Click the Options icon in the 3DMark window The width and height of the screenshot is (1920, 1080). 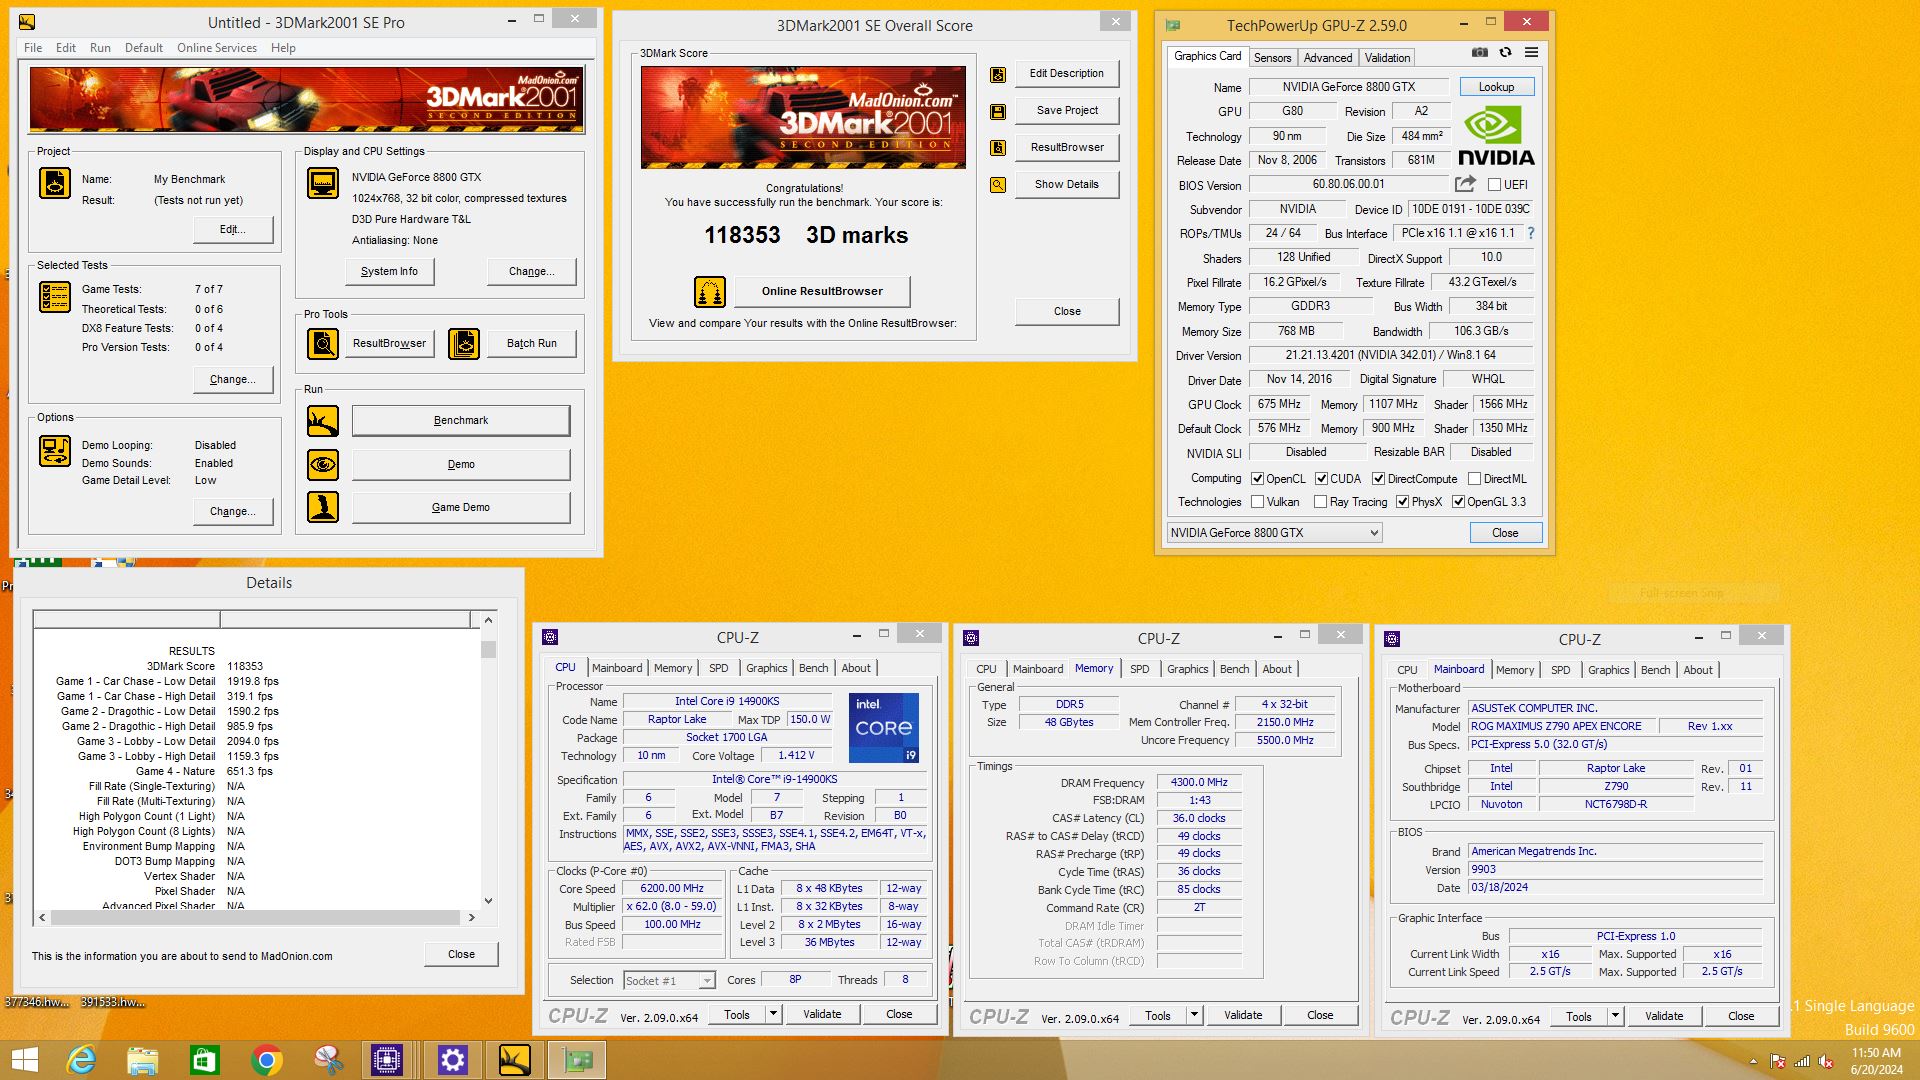point(55,451)
